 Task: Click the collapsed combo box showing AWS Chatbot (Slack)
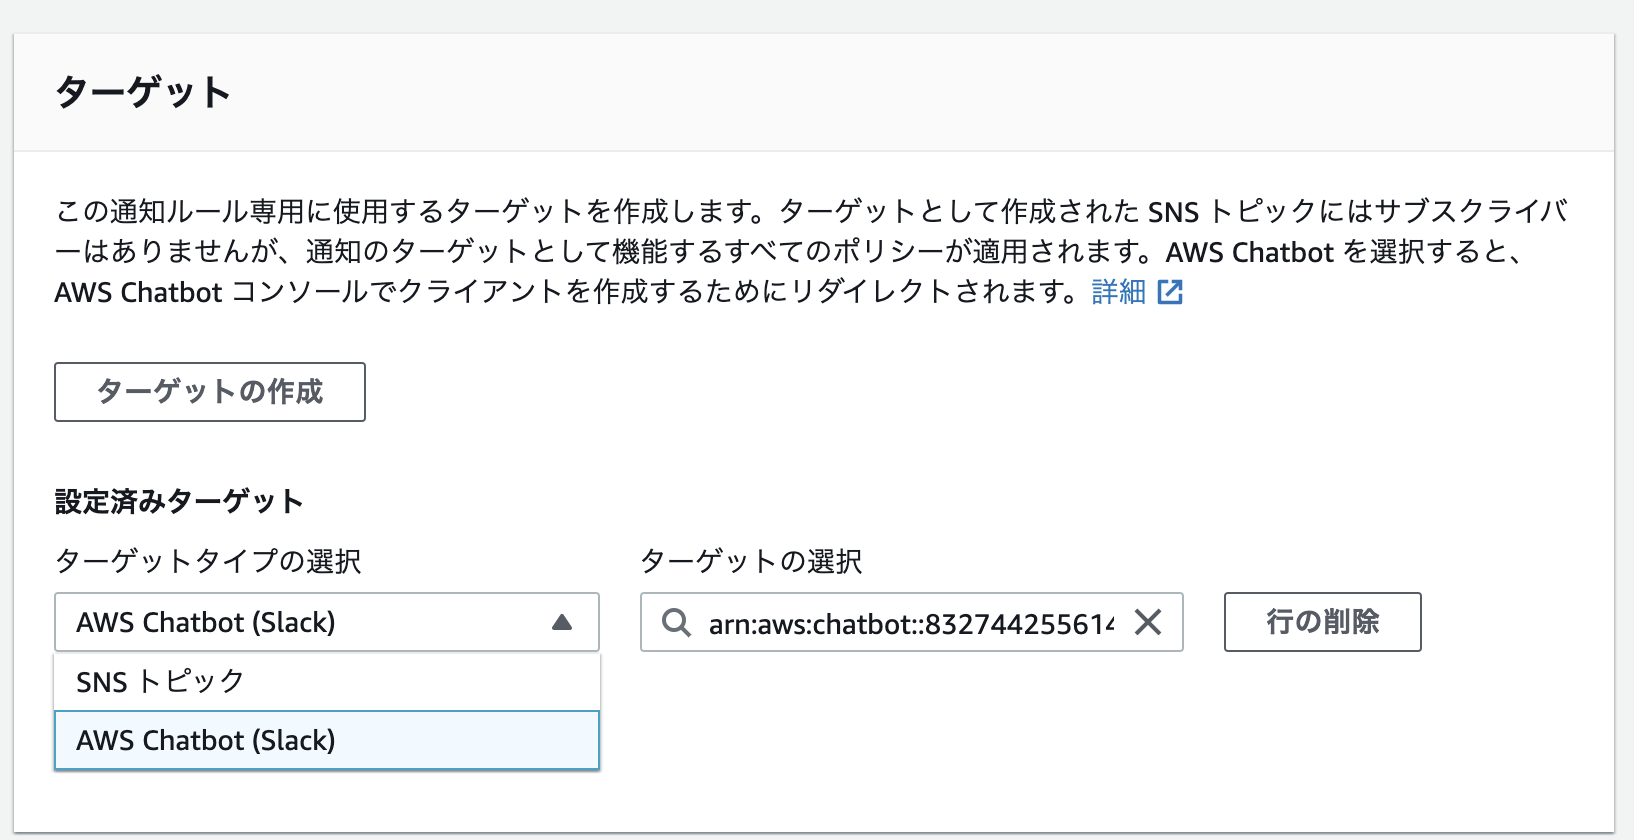click(300, 623)
